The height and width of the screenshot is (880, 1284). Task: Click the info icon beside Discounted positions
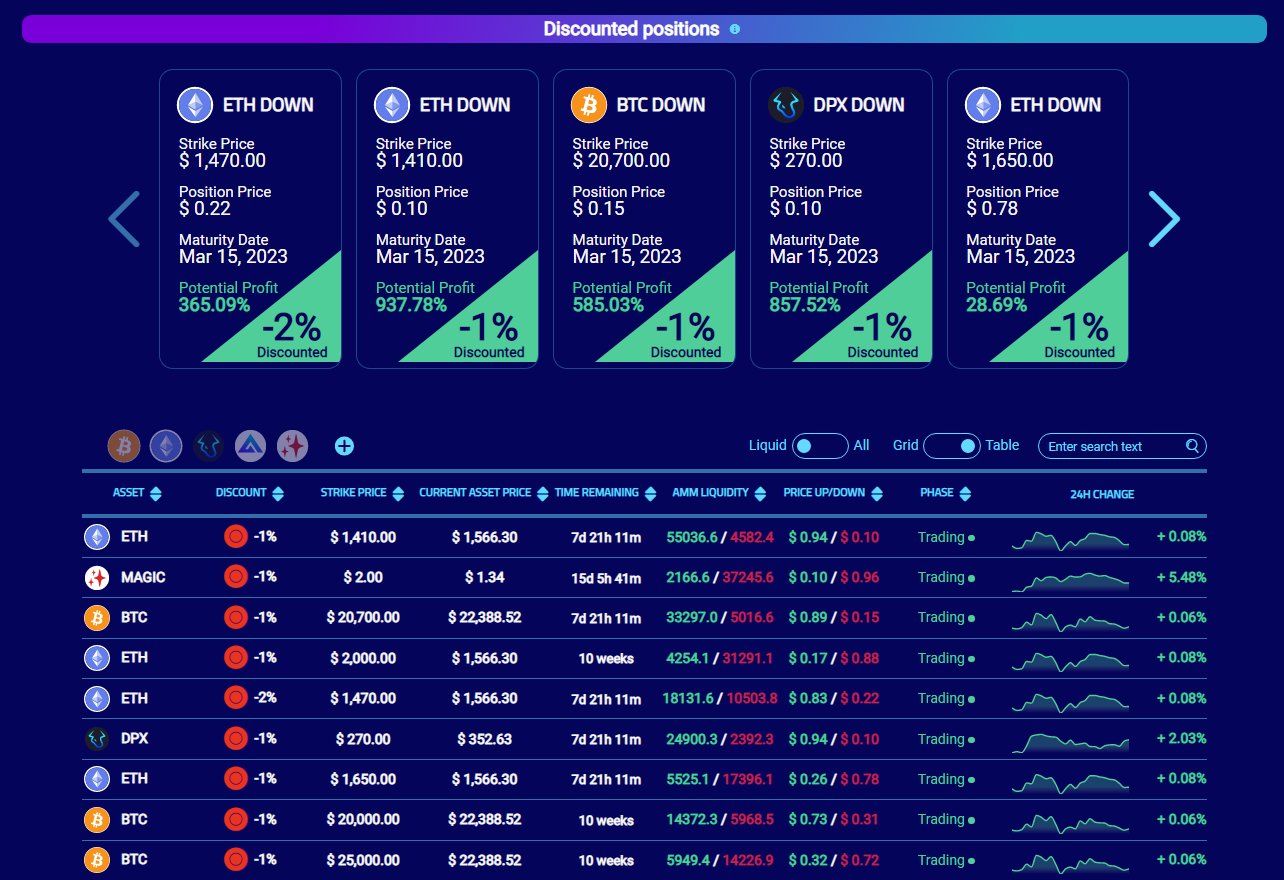(x=735, y=29)
